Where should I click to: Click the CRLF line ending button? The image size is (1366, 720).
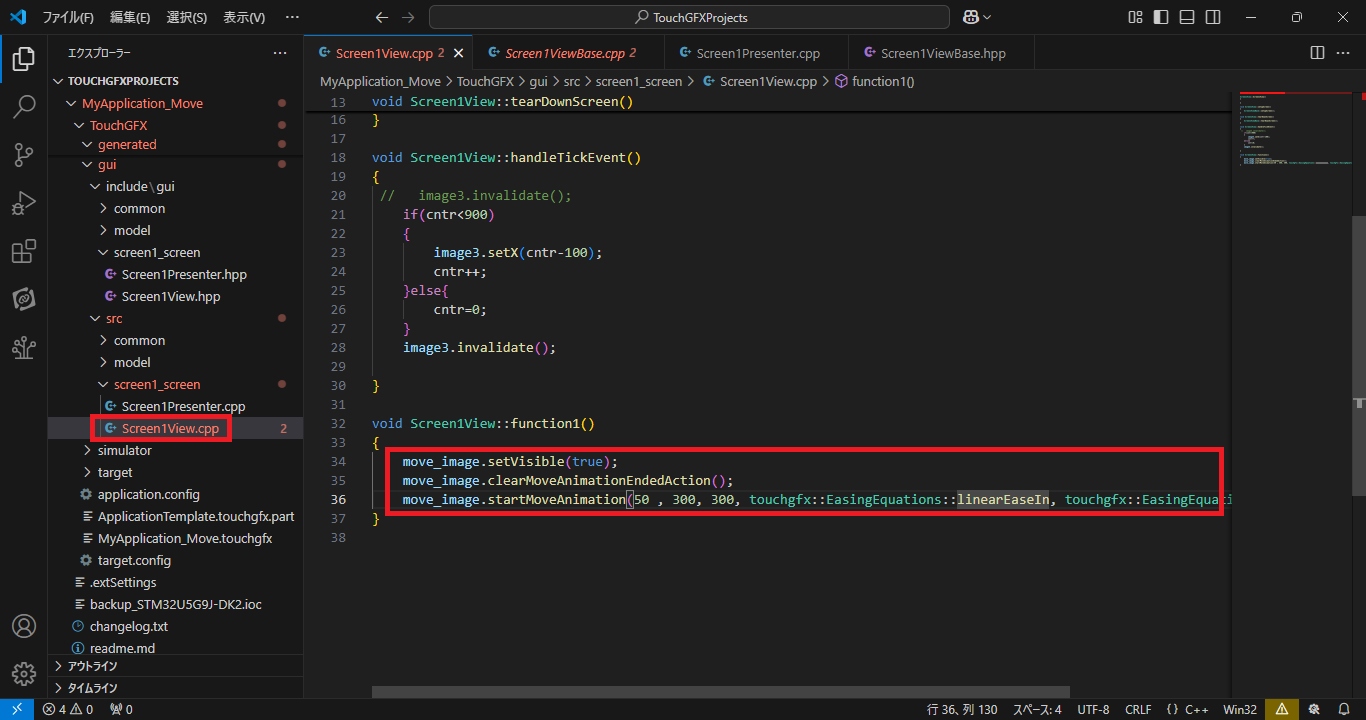click(x=1138, y=709)
